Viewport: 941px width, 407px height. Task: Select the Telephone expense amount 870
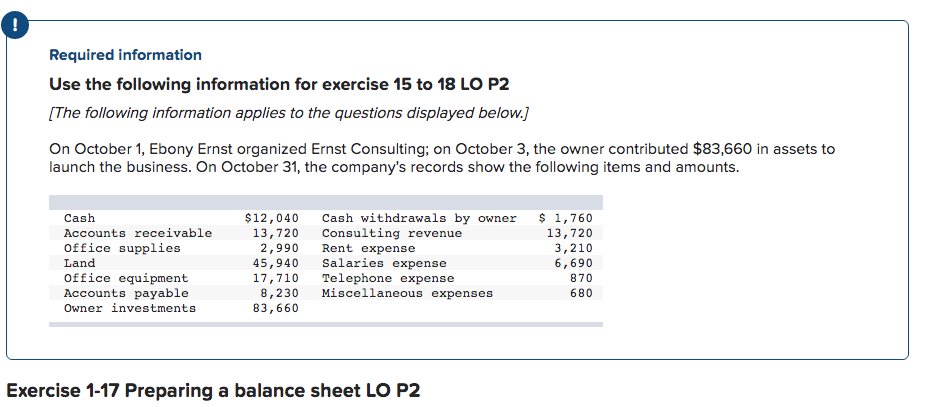pos(581,279)
